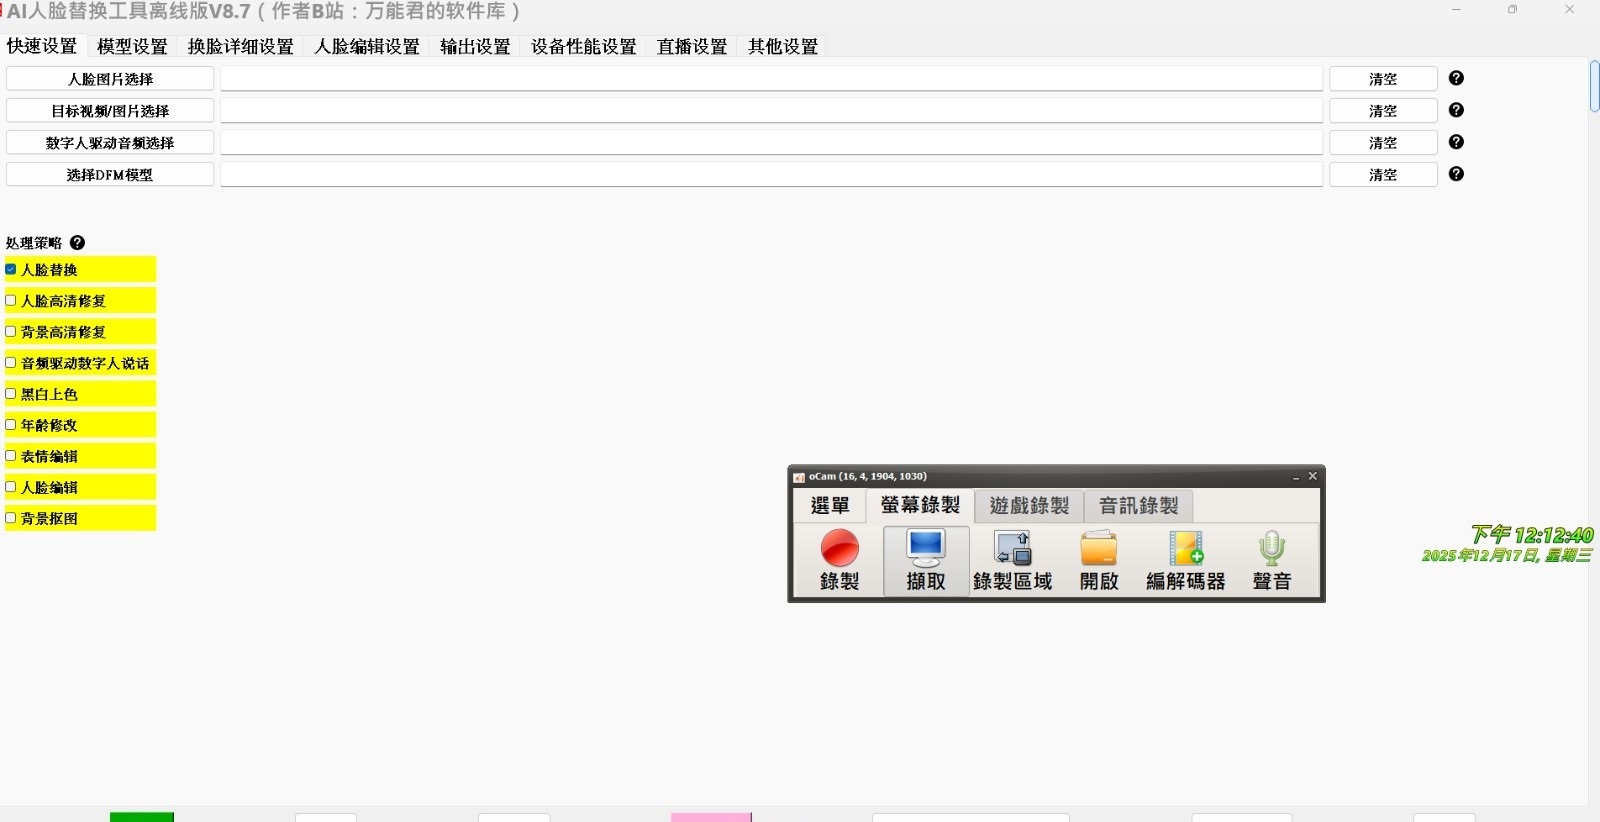Click the 聲音 microphone icon
The width and height of the screenshot is (1600, 822).
click(x=1271, y=549)
